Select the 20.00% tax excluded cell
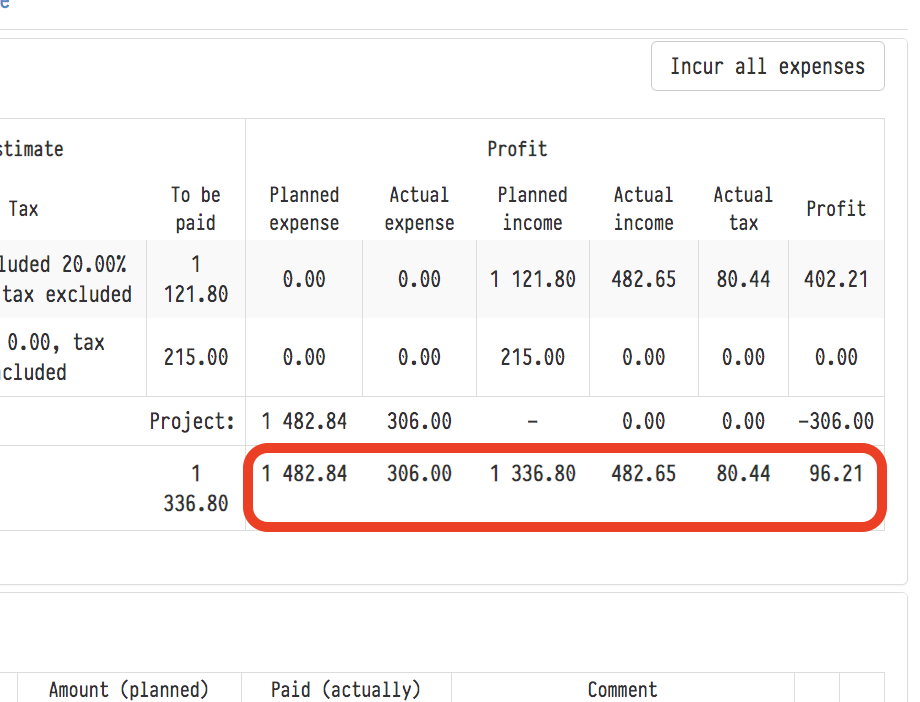This screenshot has height=702, width=920. pyautogui.click(x=68, y=280)
